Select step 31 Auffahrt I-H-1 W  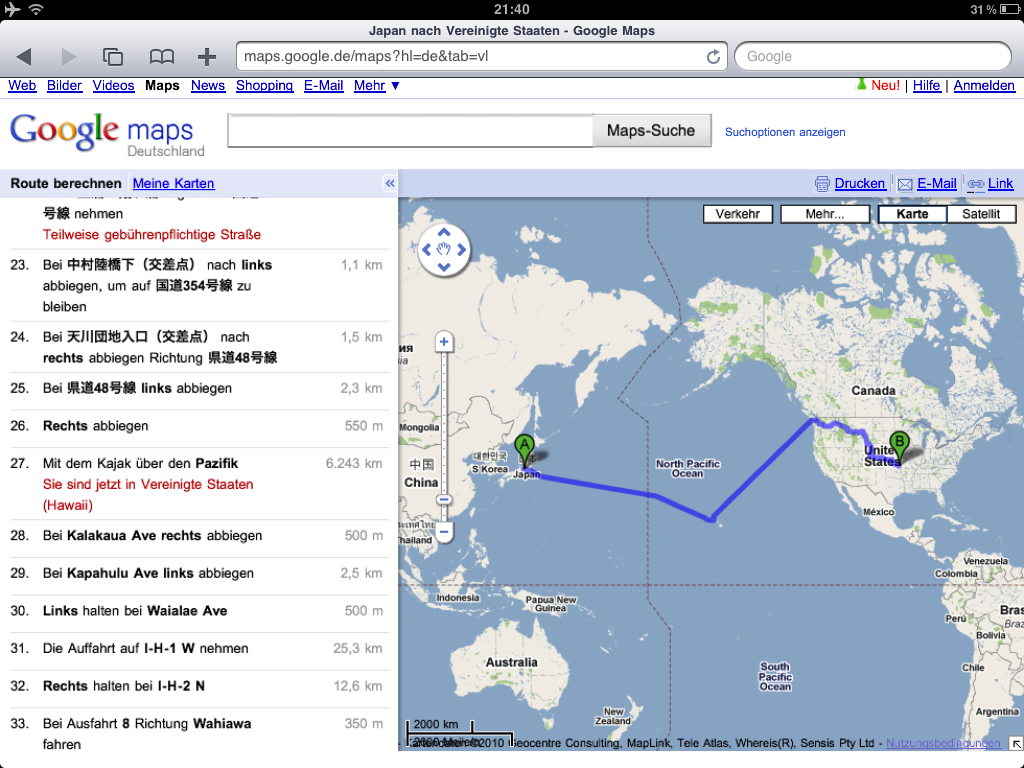coord(199,648)
